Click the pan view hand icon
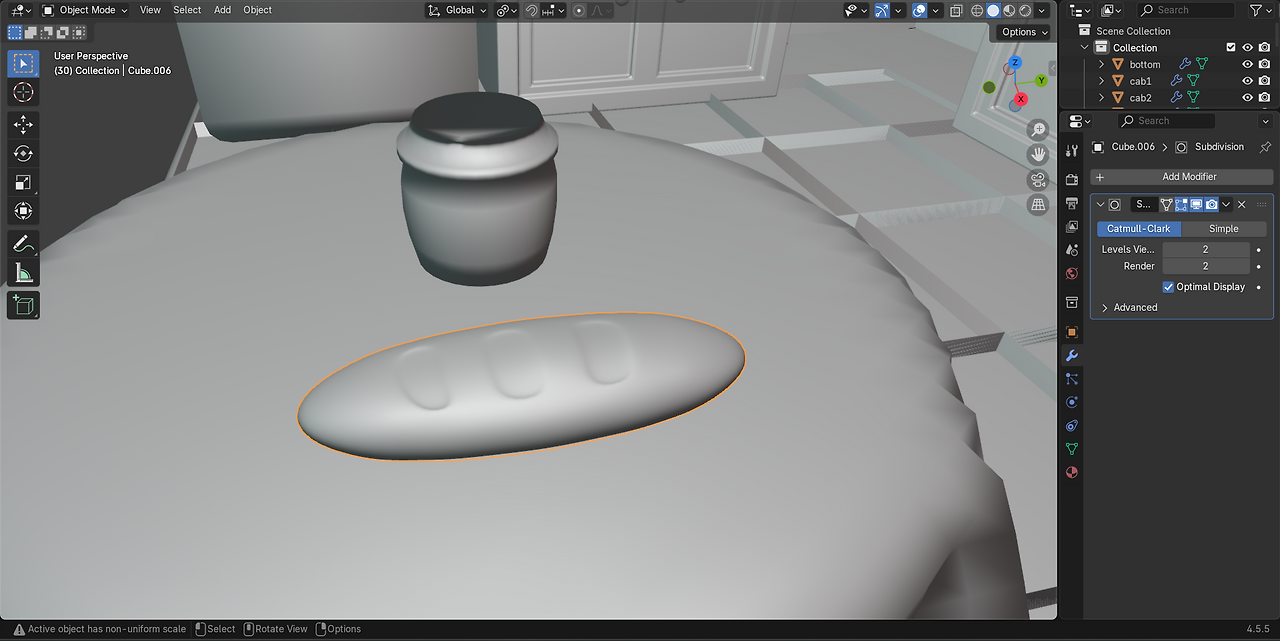This screenshot has height=641, width=1280. pos(1038,155)
